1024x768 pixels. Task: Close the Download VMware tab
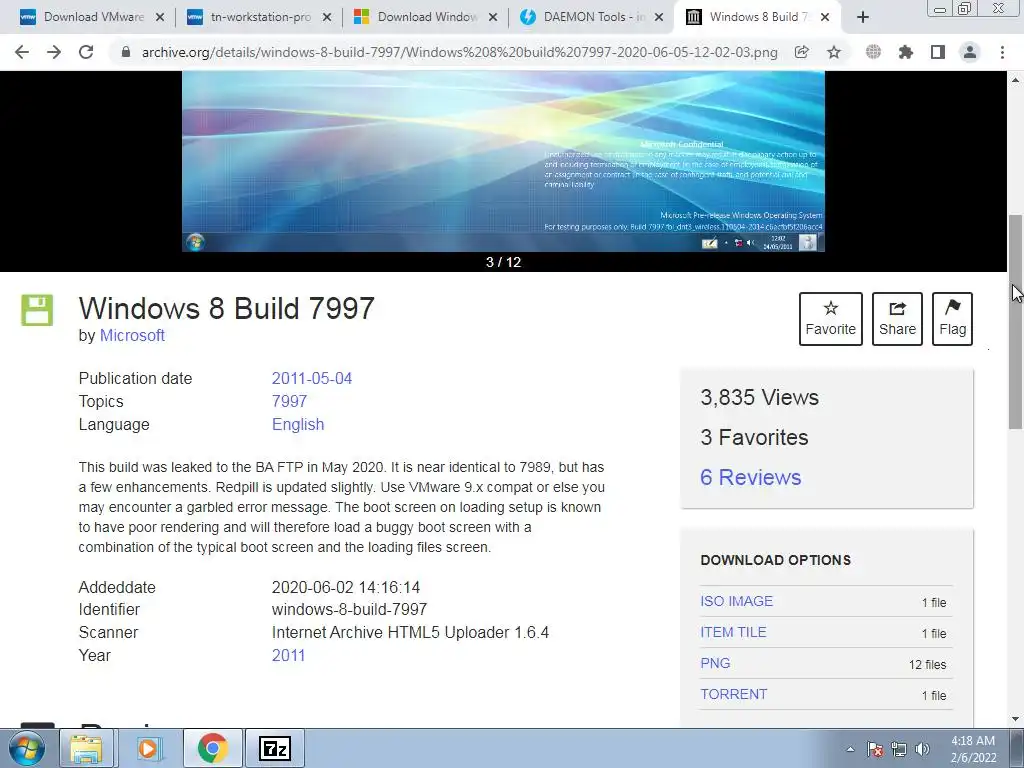tap(160, 18)
